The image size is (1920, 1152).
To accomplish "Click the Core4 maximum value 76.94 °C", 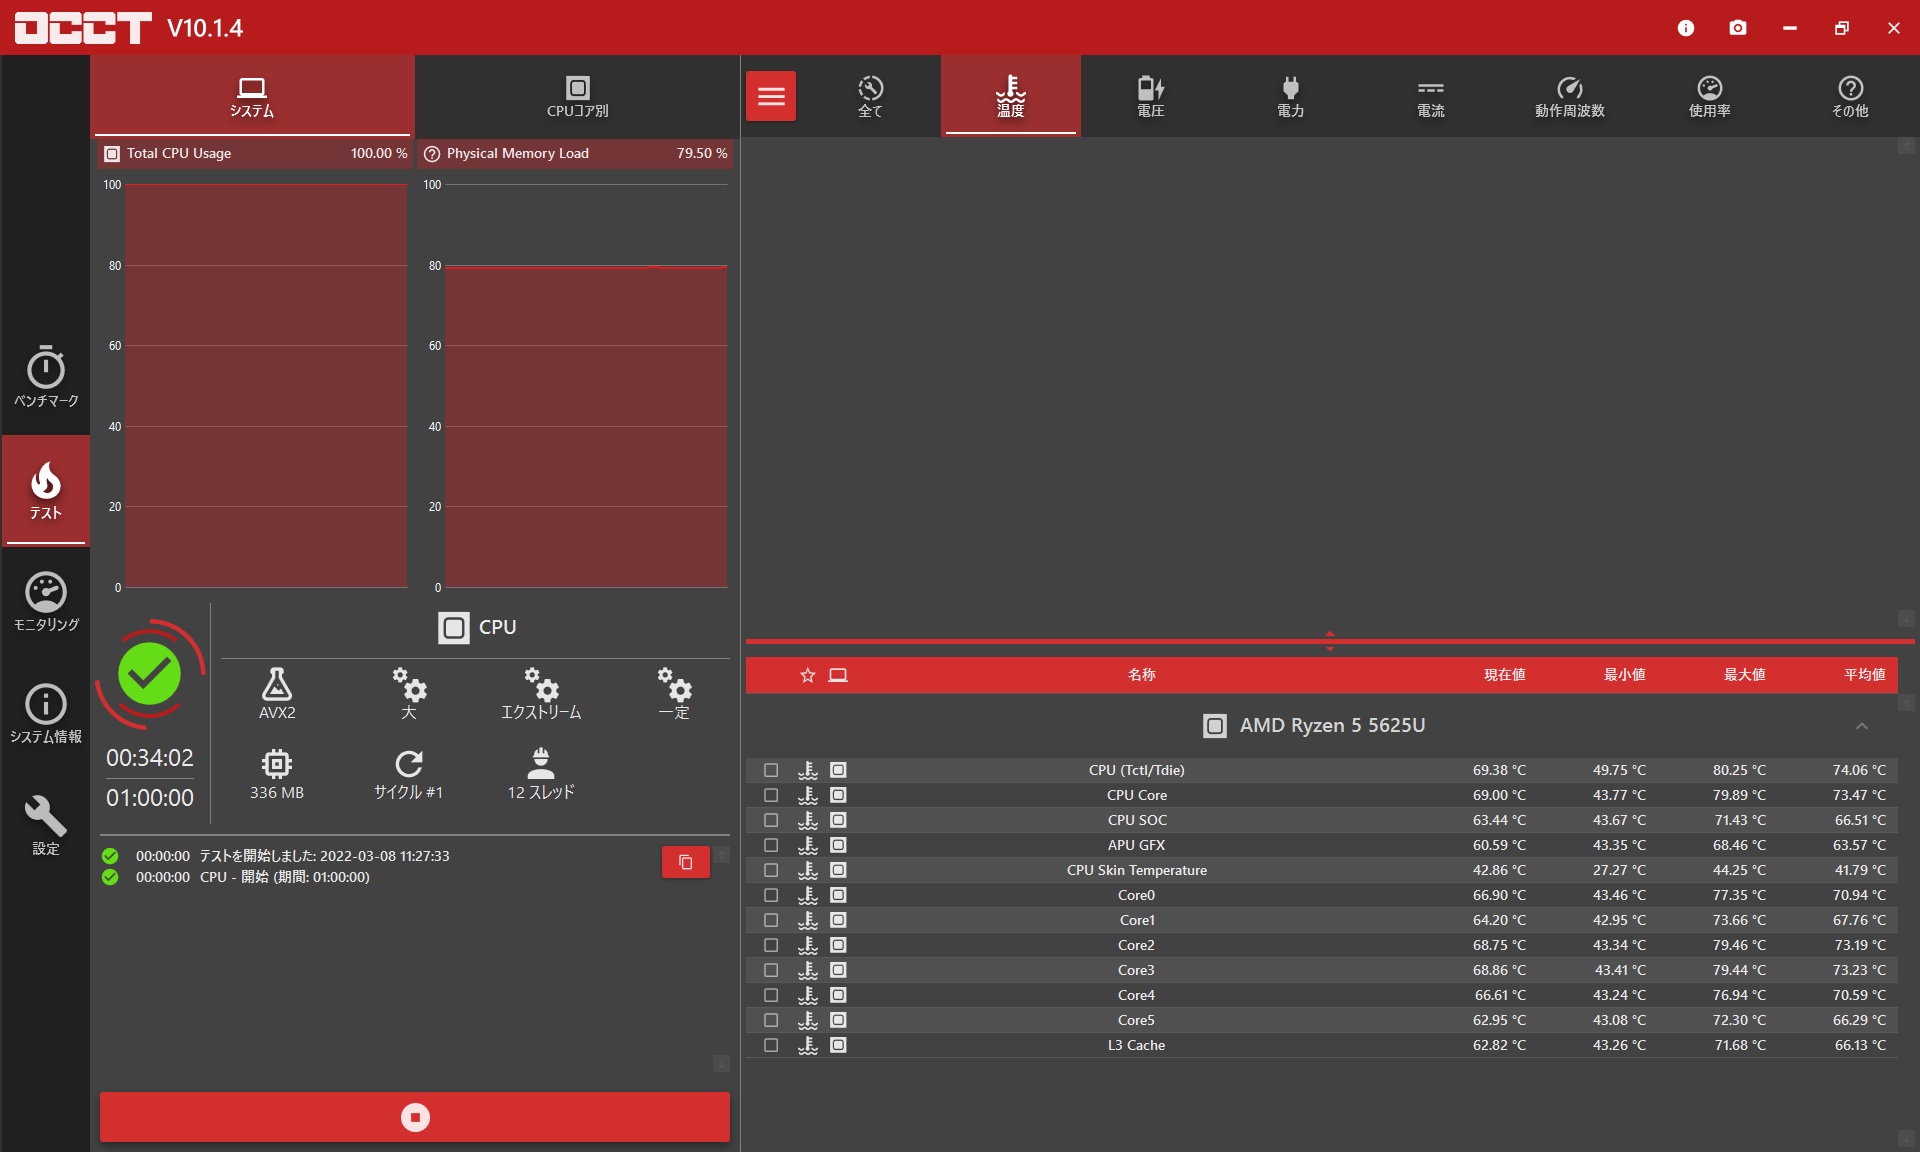I will (x=1739, y=995).
